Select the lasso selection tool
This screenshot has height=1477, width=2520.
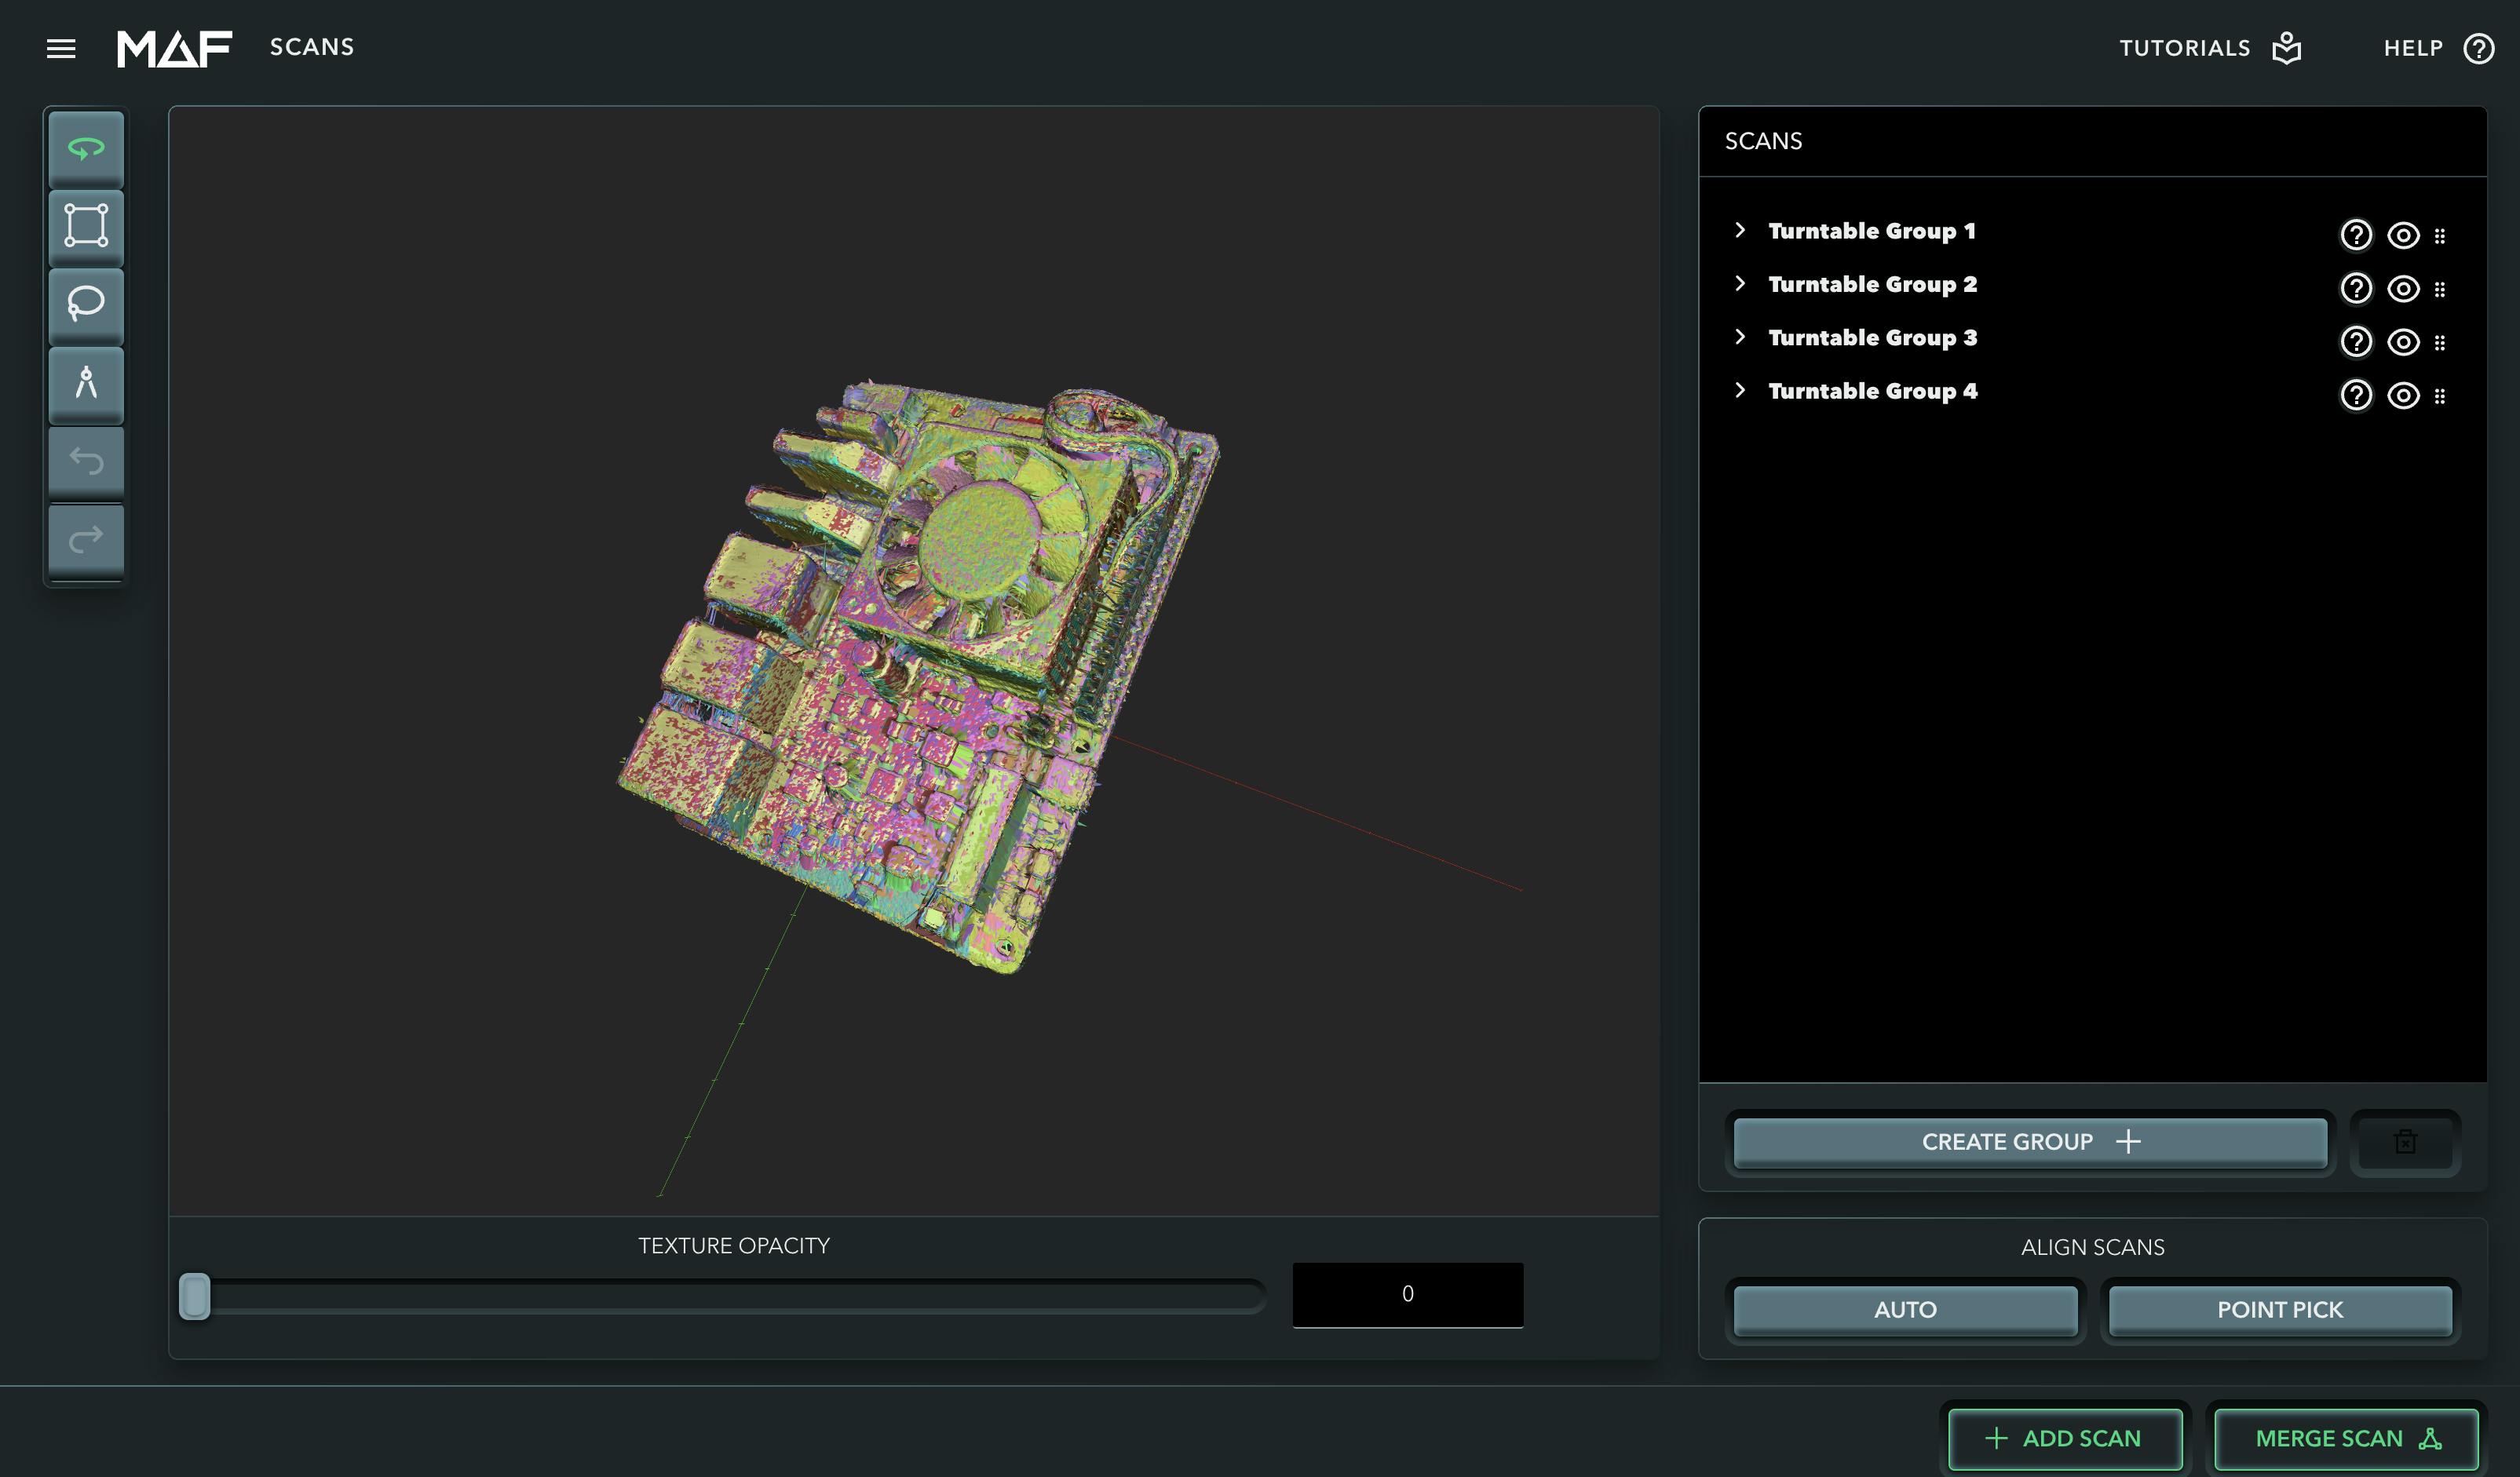click(86, 303)
